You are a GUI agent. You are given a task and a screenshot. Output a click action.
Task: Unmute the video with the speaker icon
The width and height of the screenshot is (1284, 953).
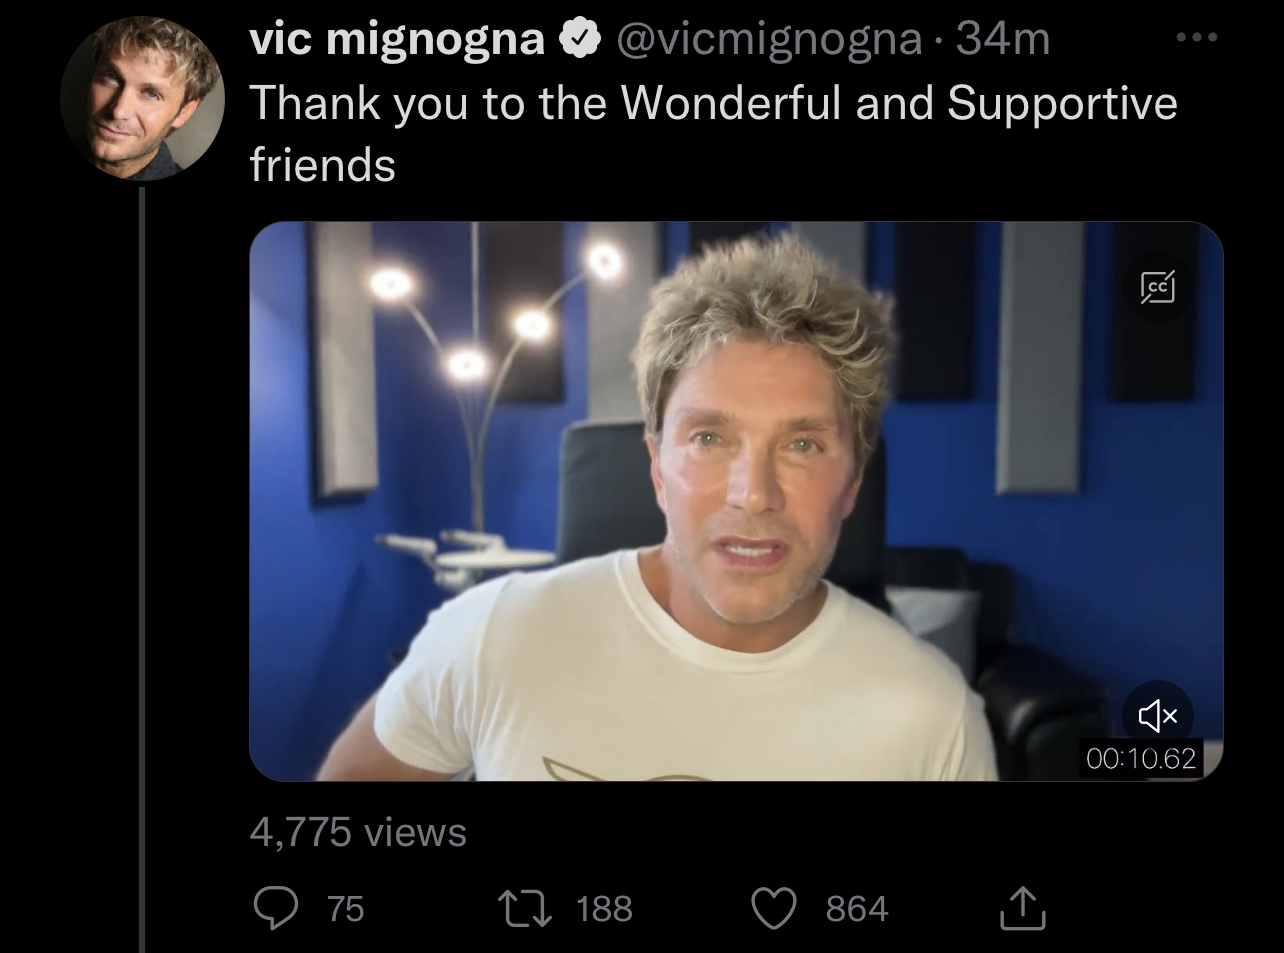tap(1157, 715)
